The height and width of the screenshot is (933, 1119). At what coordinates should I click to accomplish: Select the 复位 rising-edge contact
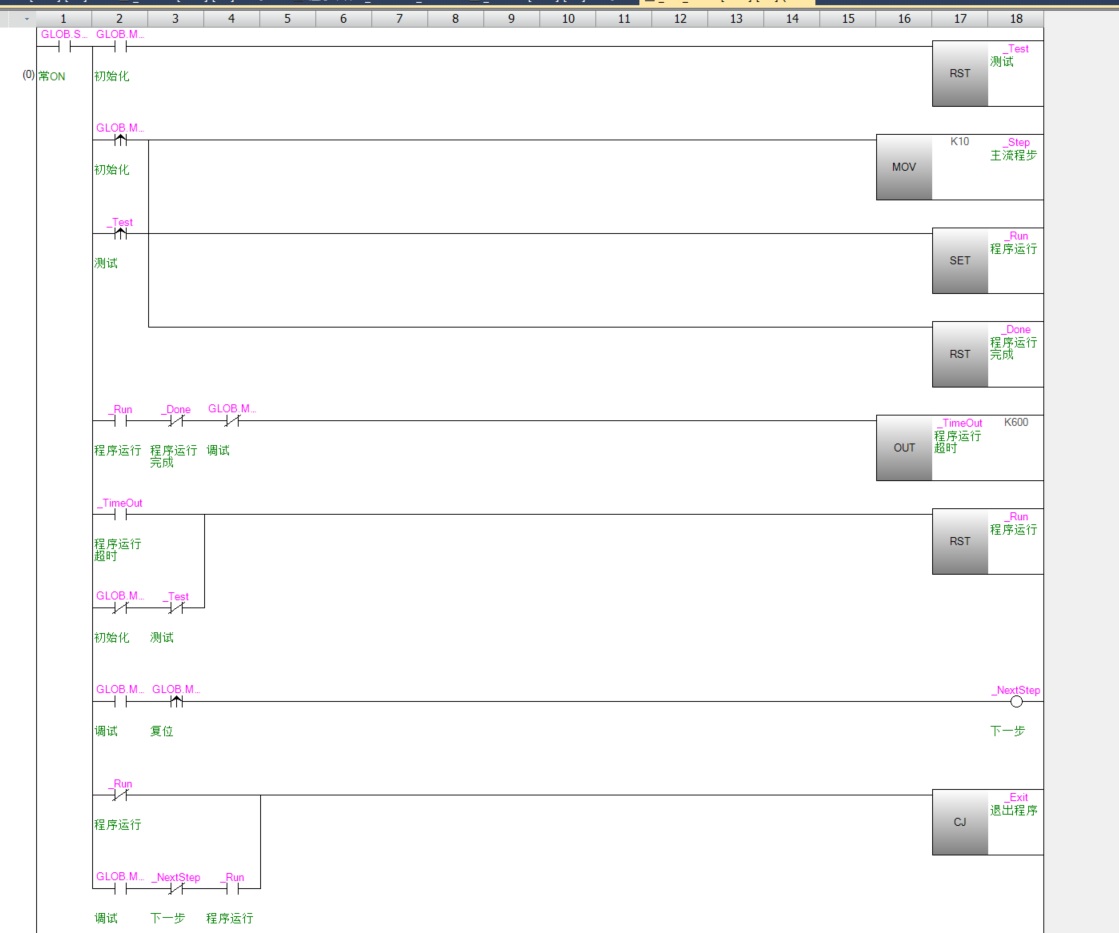pyautogui.click(x=176, y=701)
